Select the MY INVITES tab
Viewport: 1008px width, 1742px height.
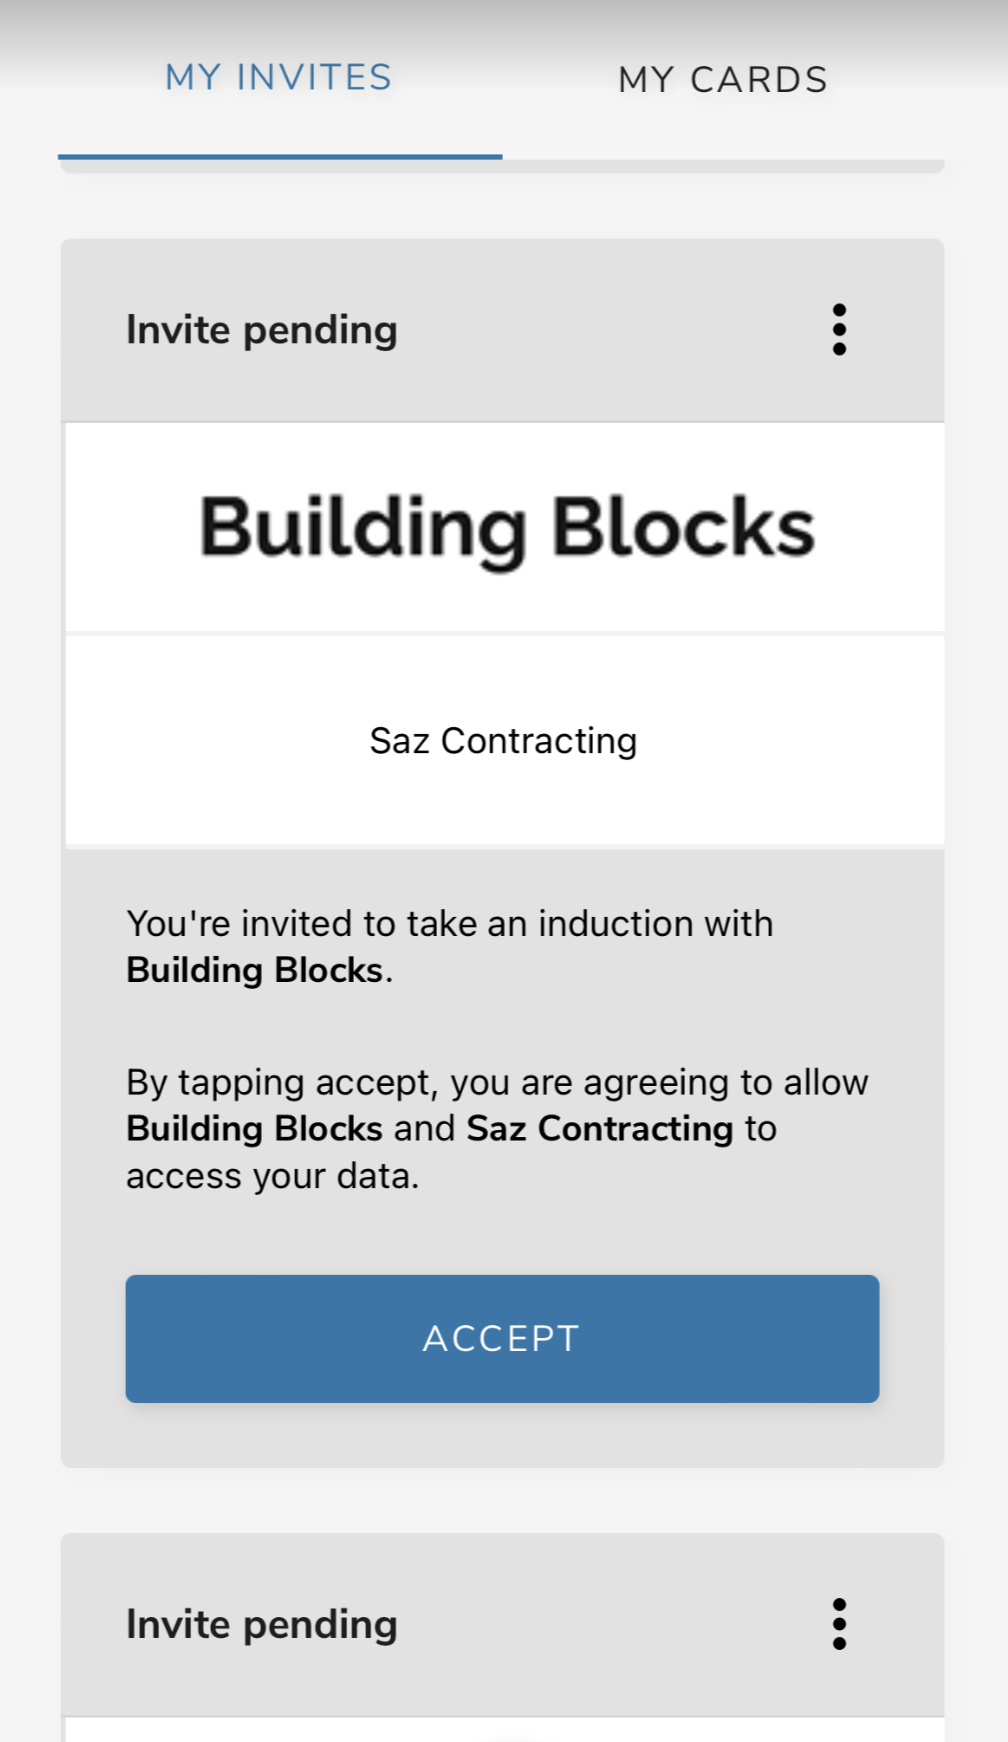(279, 78)
